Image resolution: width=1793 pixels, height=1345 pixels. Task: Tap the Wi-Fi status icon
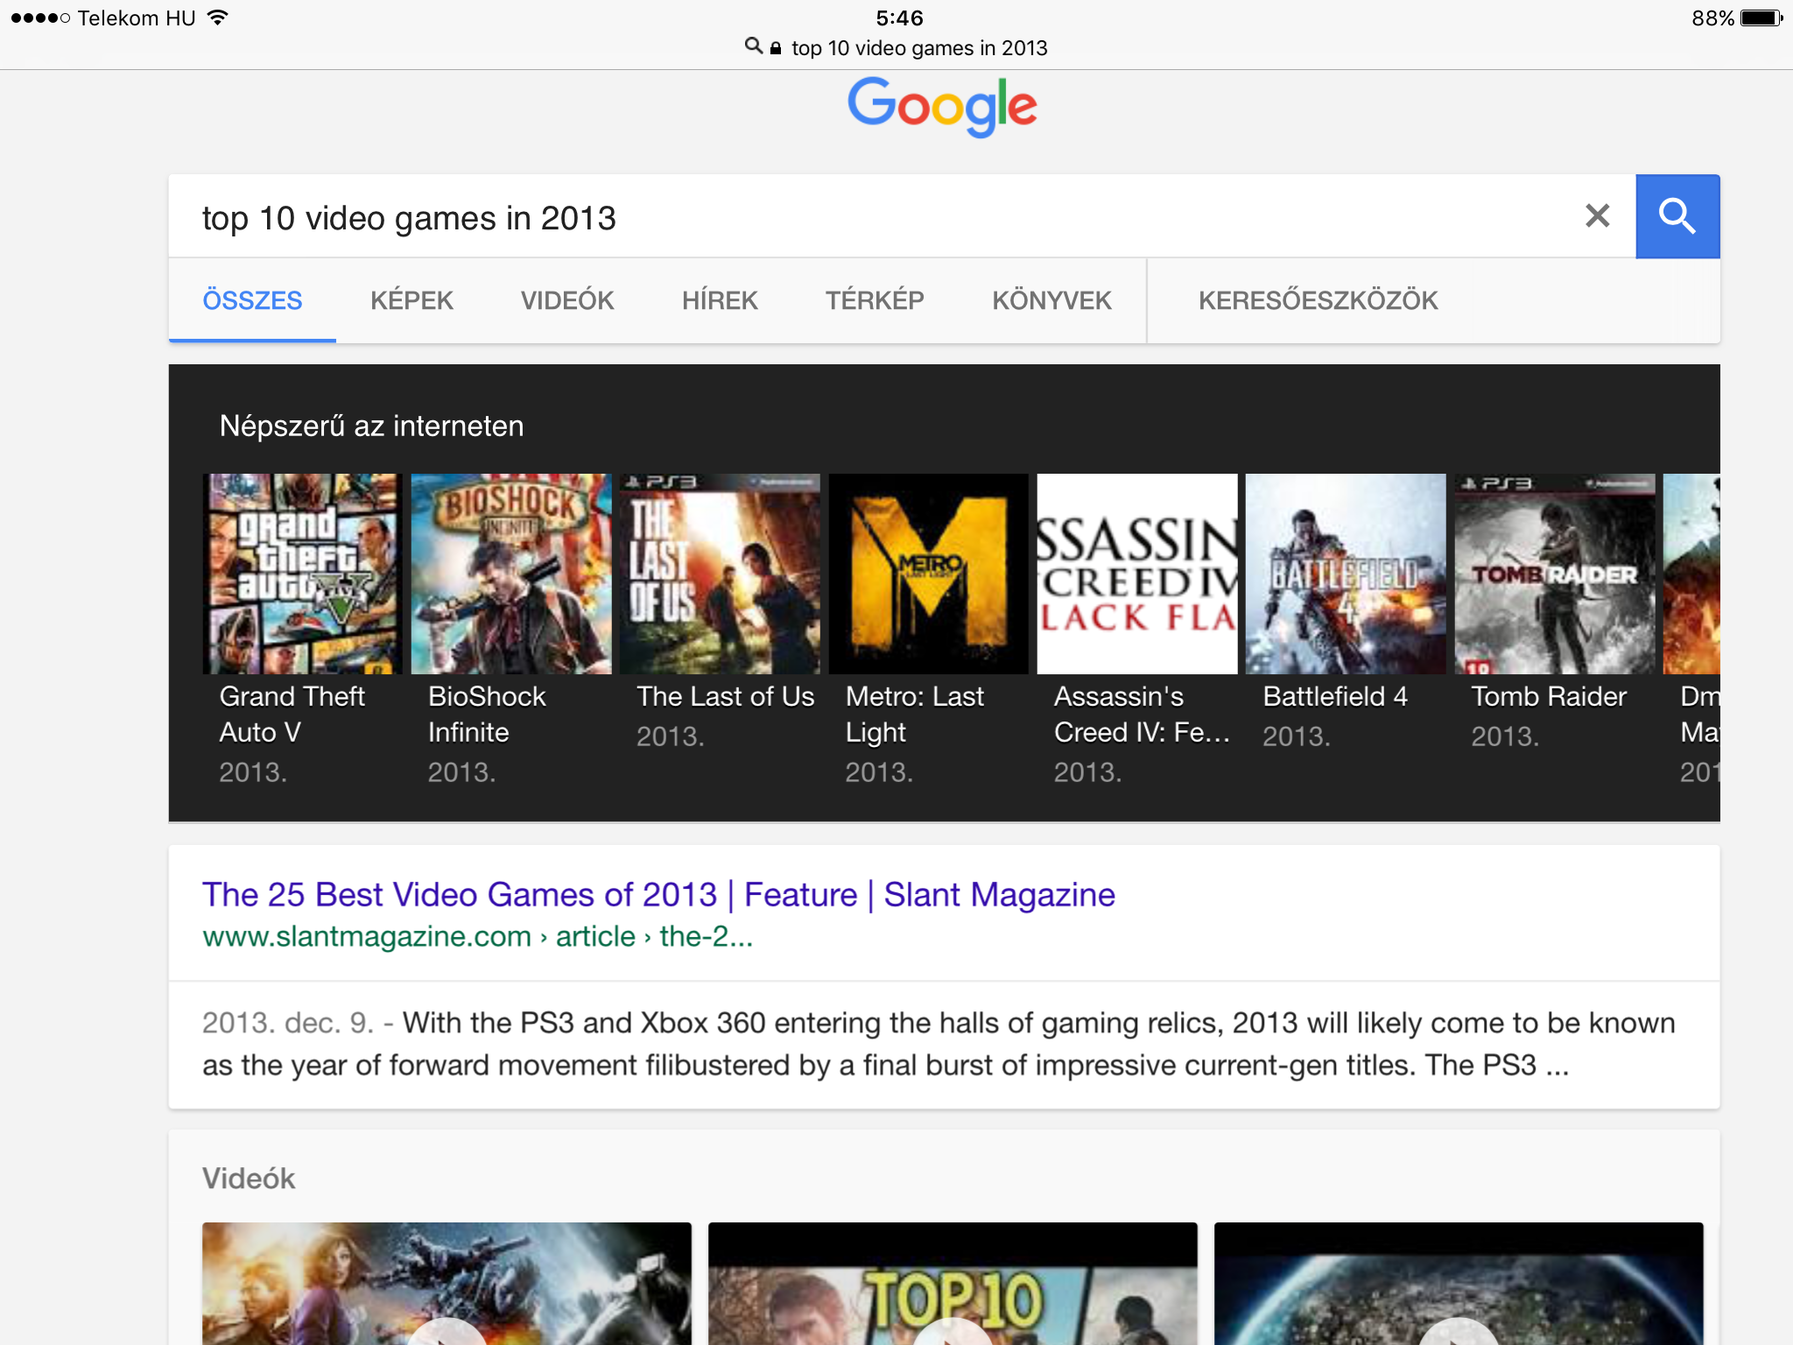(x=218, y=17)
